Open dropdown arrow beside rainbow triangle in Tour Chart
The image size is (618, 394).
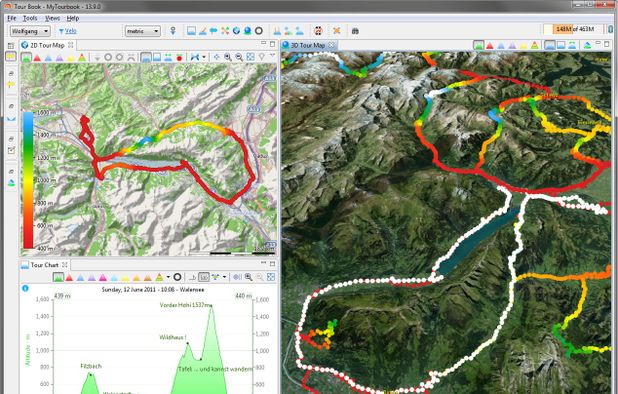pyautogui.click(x=168, y=277)
